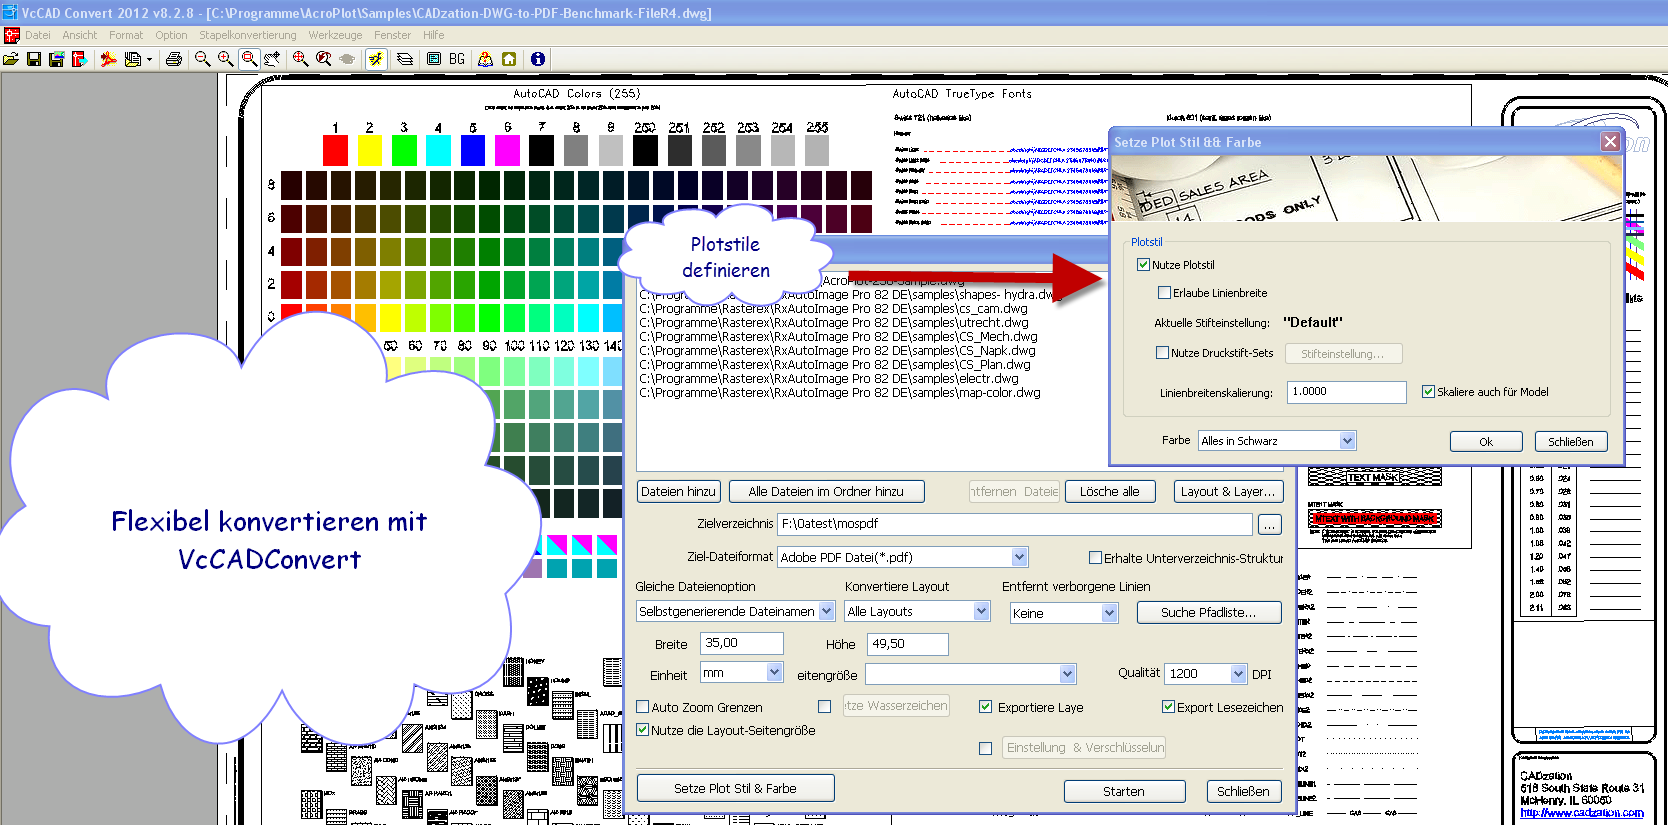
Task: Open the Farbe dropdown showing Alles in Schwarz
Action: pyautogui.click(x=1346, y=441)
